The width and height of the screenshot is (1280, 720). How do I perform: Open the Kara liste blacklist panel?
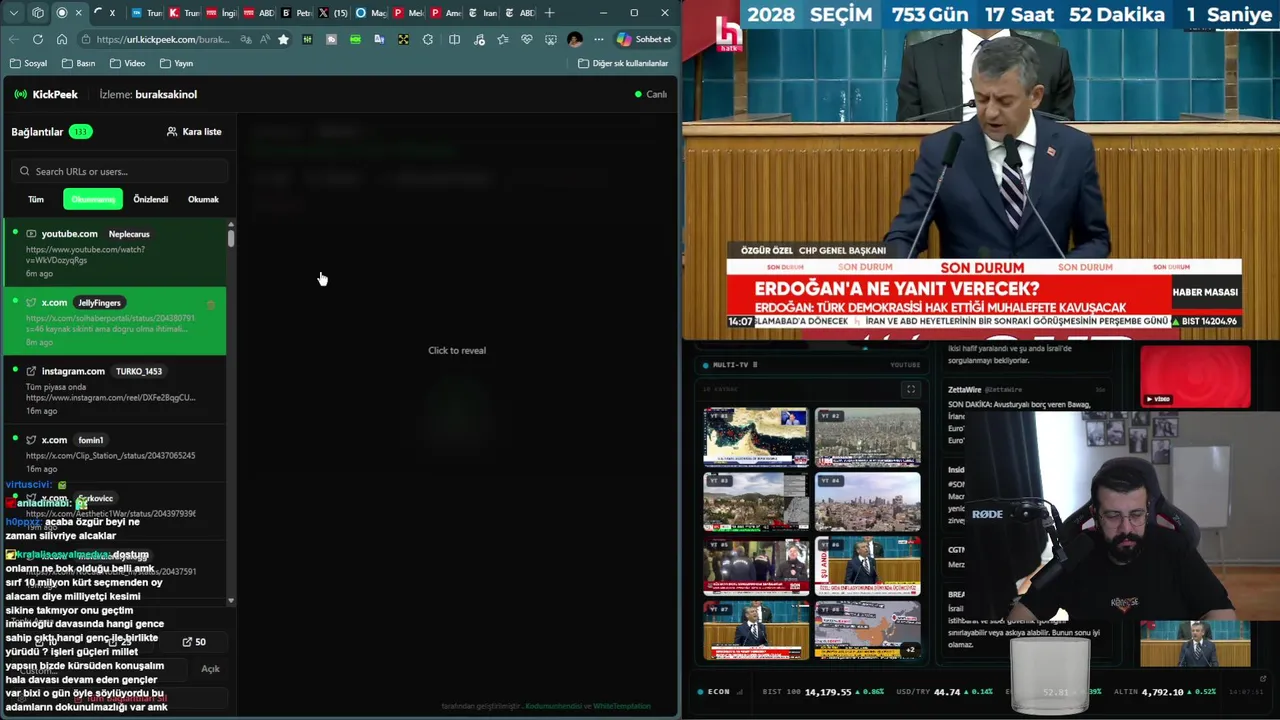[x=194, y=132]
